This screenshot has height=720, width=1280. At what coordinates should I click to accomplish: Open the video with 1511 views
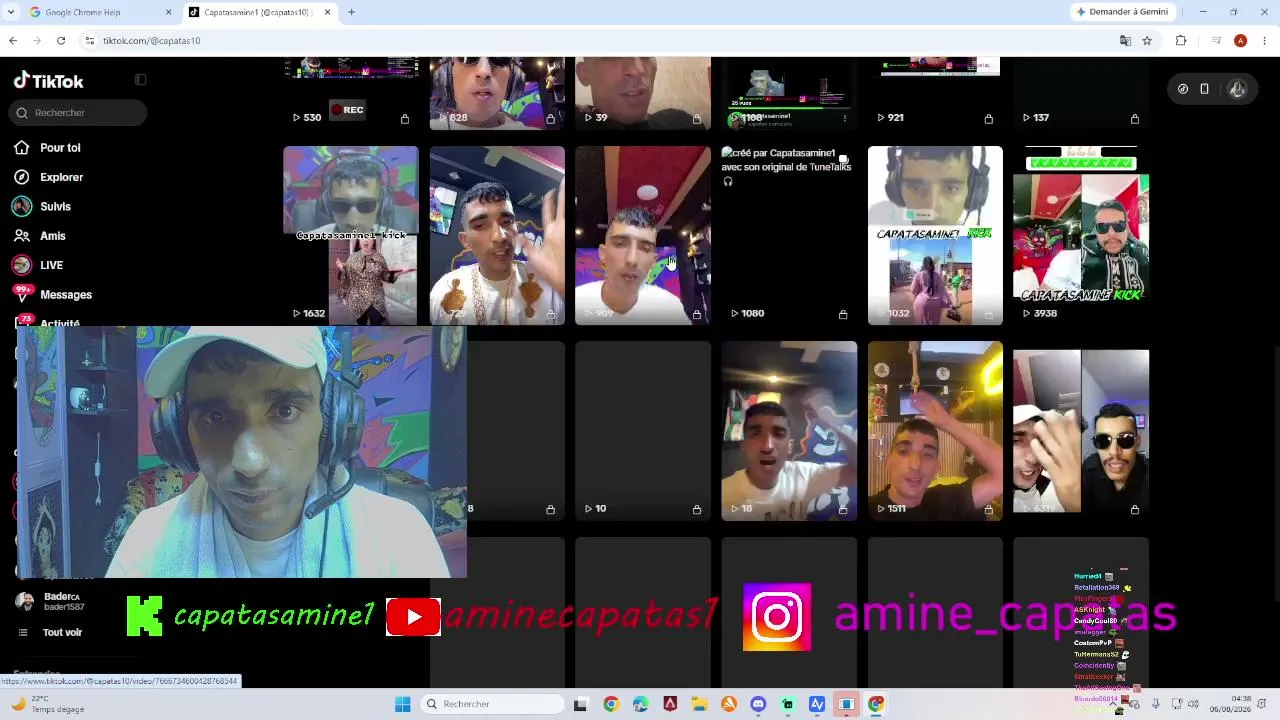point(935,431)
